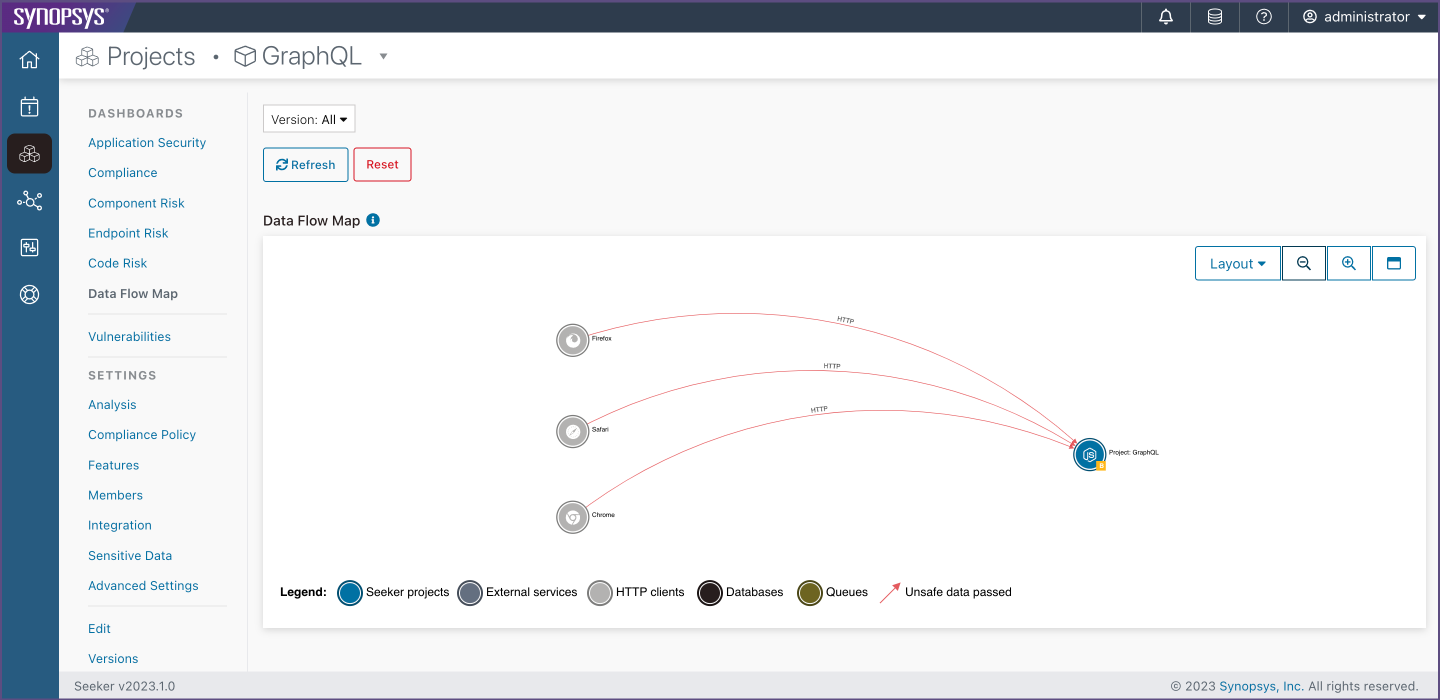Go to Application Security dashboard
The image size is (1440, 700).
pos(147,143)
